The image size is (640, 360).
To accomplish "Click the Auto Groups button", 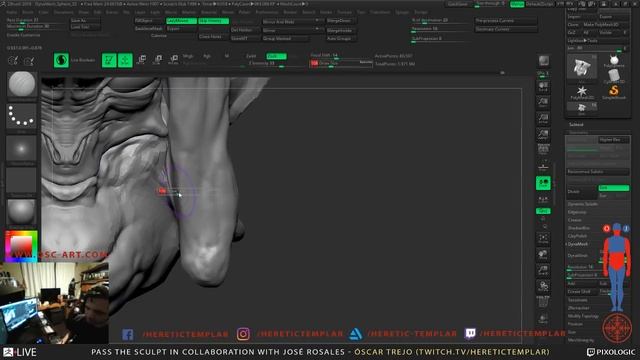I will (340, 38).
